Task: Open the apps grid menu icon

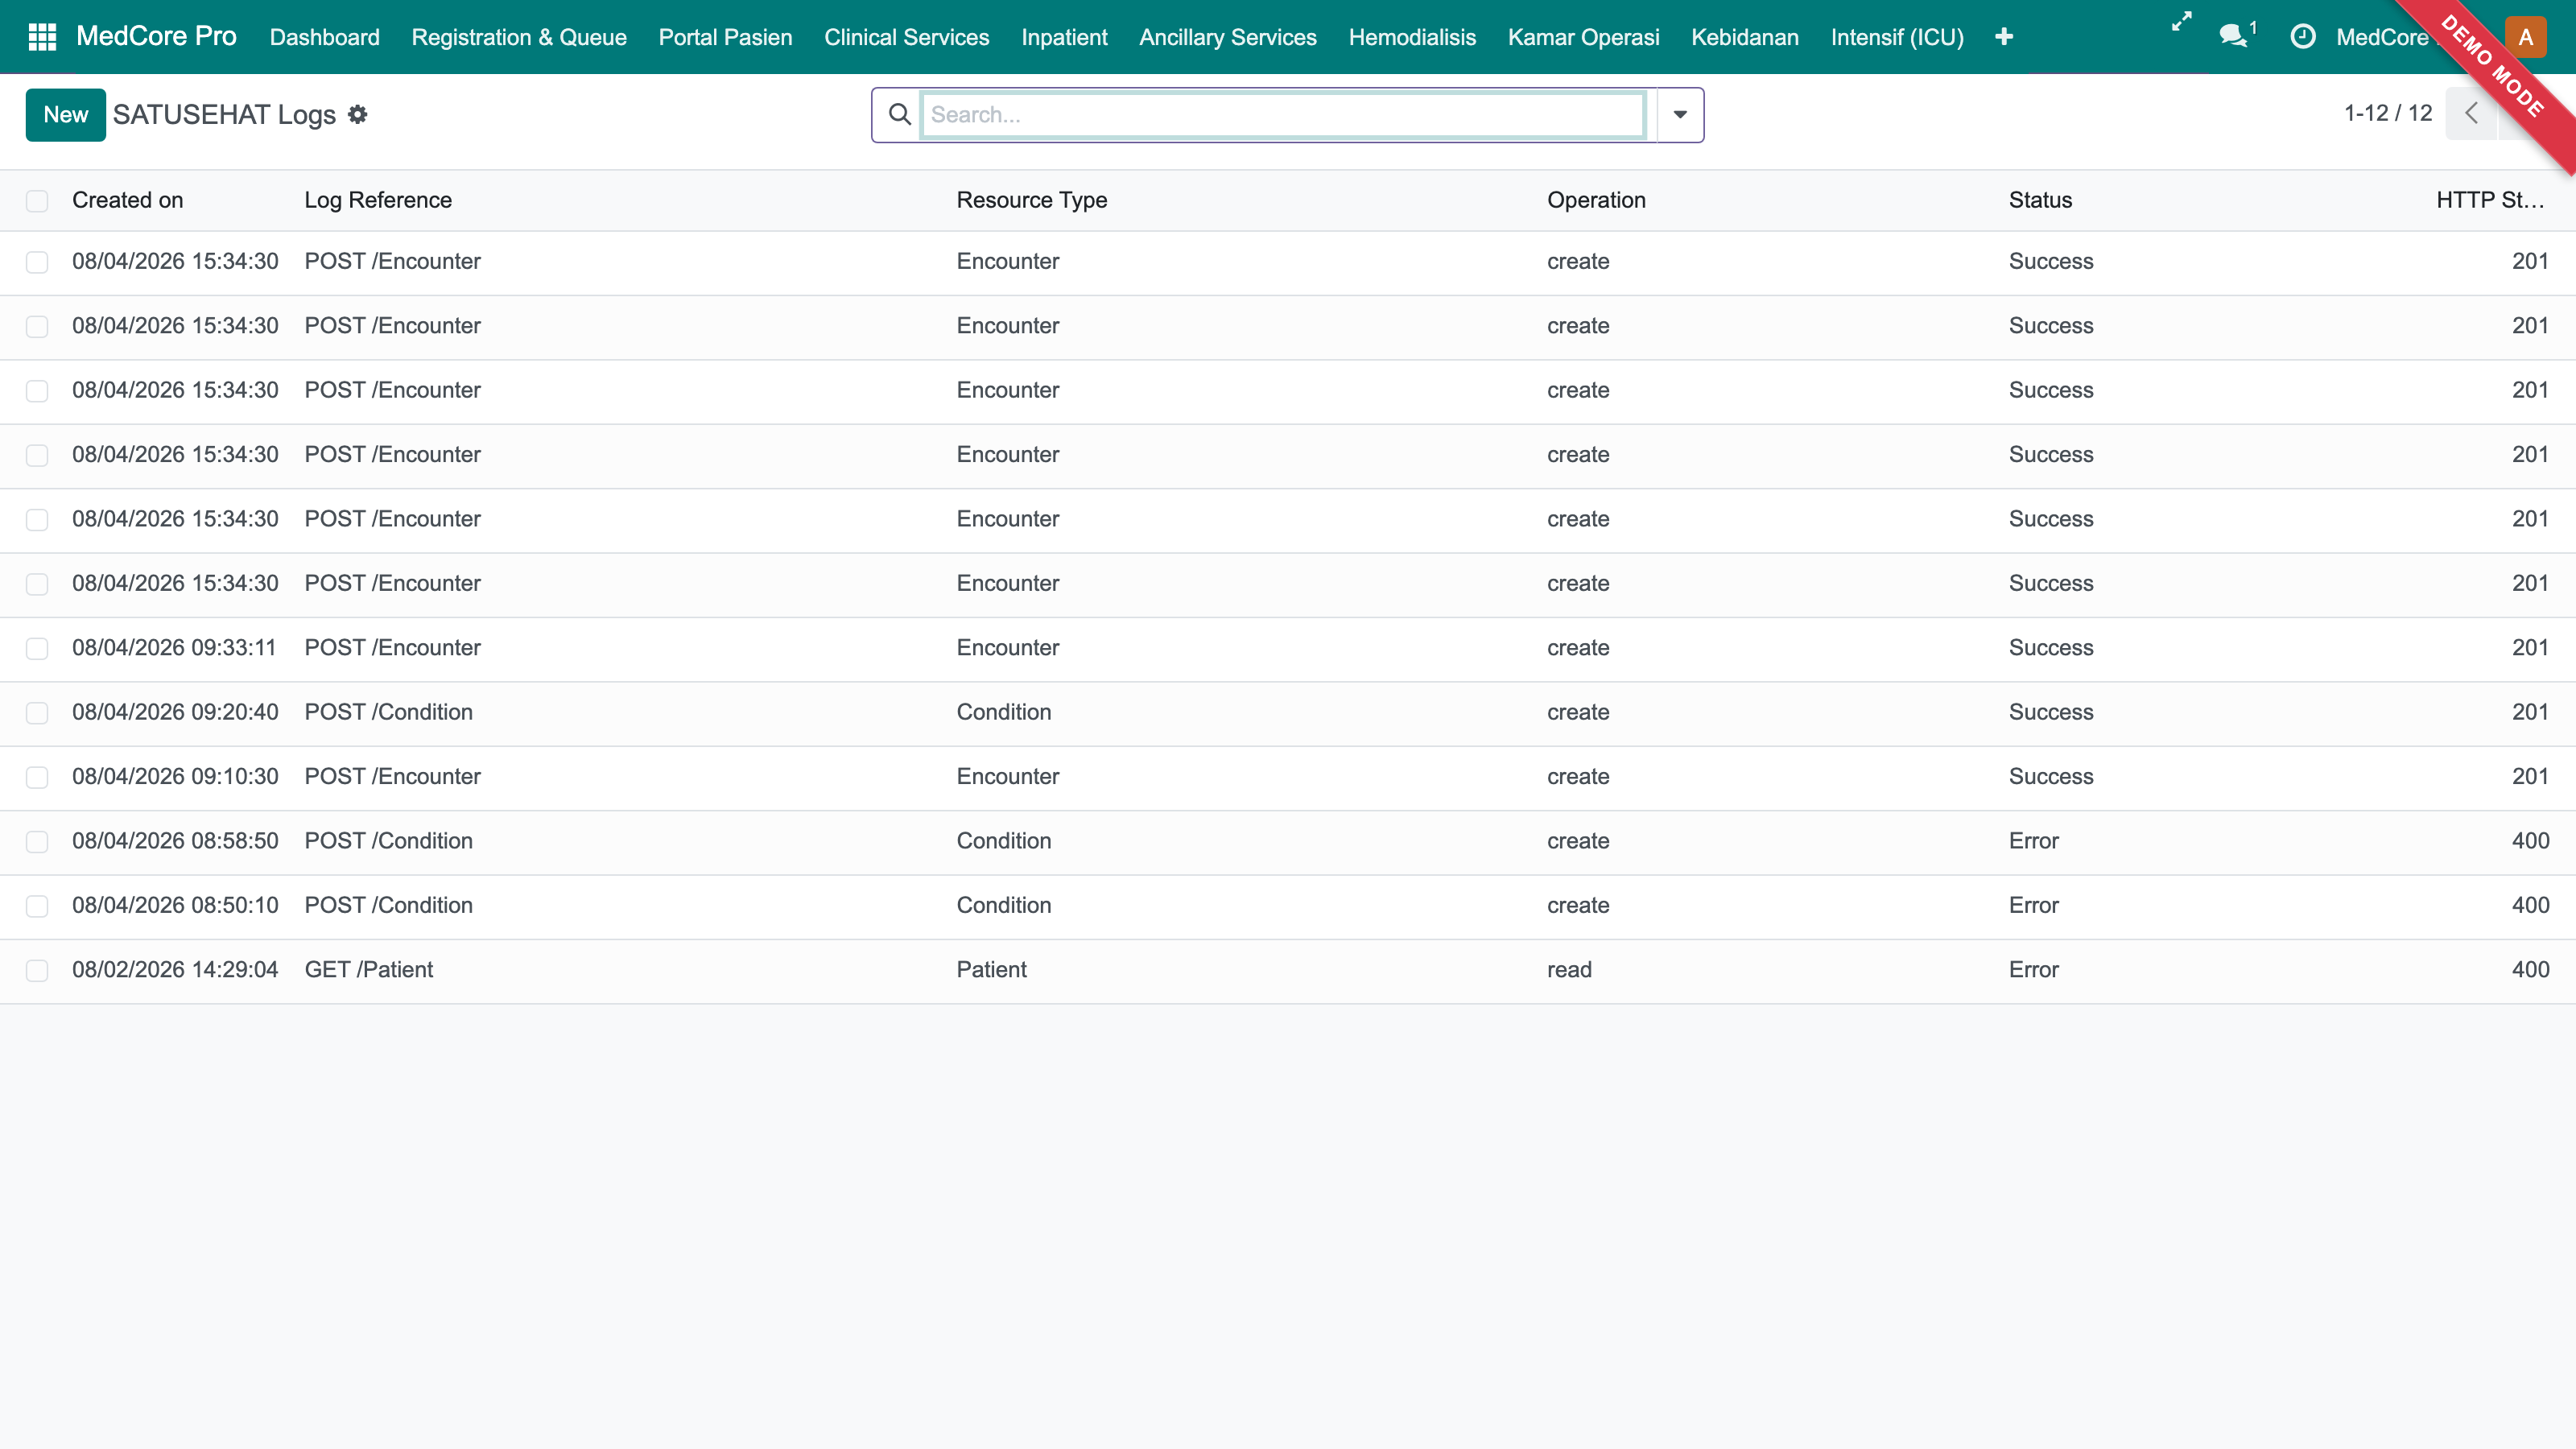Action: pos(42,37)
